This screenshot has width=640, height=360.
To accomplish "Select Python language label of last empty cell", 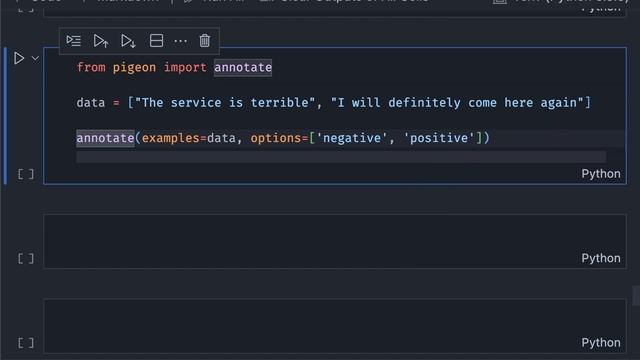I will [x=601, y=343].
